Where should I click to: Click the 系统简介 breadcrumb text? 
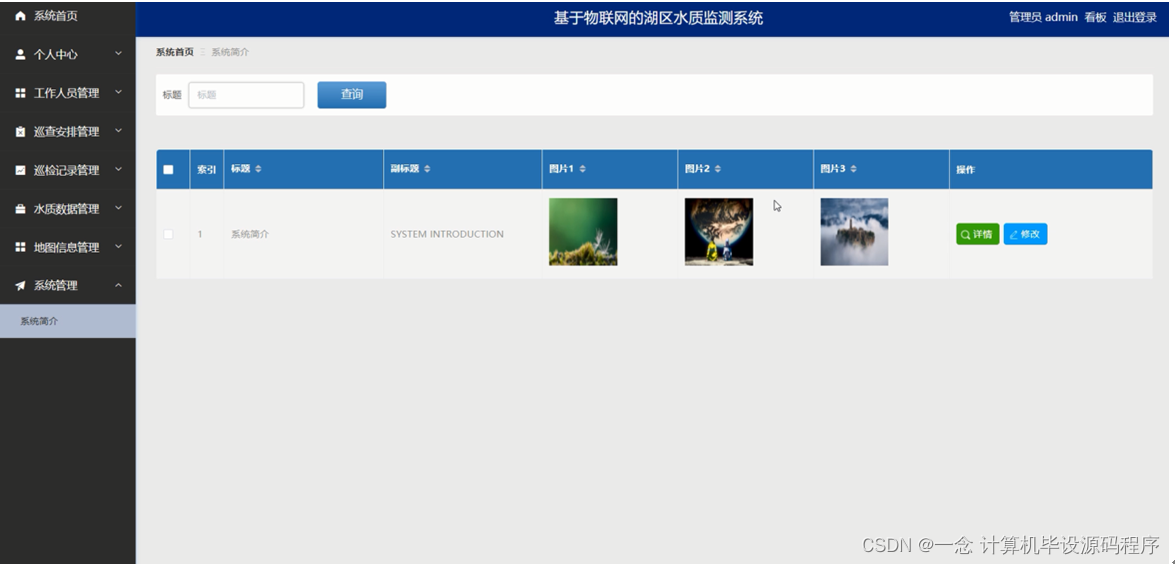[x=230, y=52]
